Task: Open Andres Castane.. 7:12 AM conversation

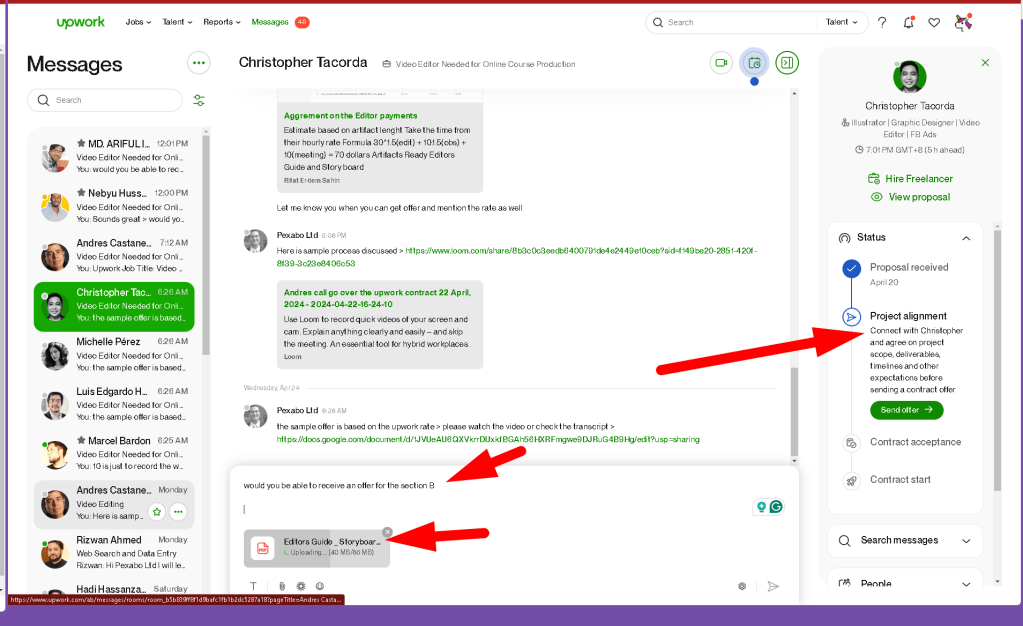Action: [114, 255]
